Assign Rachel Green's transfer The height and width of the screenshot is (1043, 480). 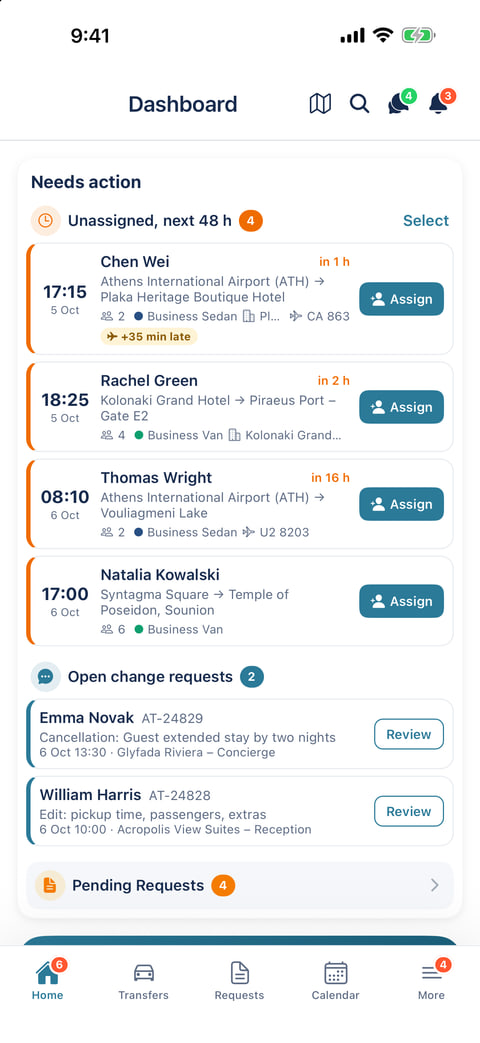(402, 407)
